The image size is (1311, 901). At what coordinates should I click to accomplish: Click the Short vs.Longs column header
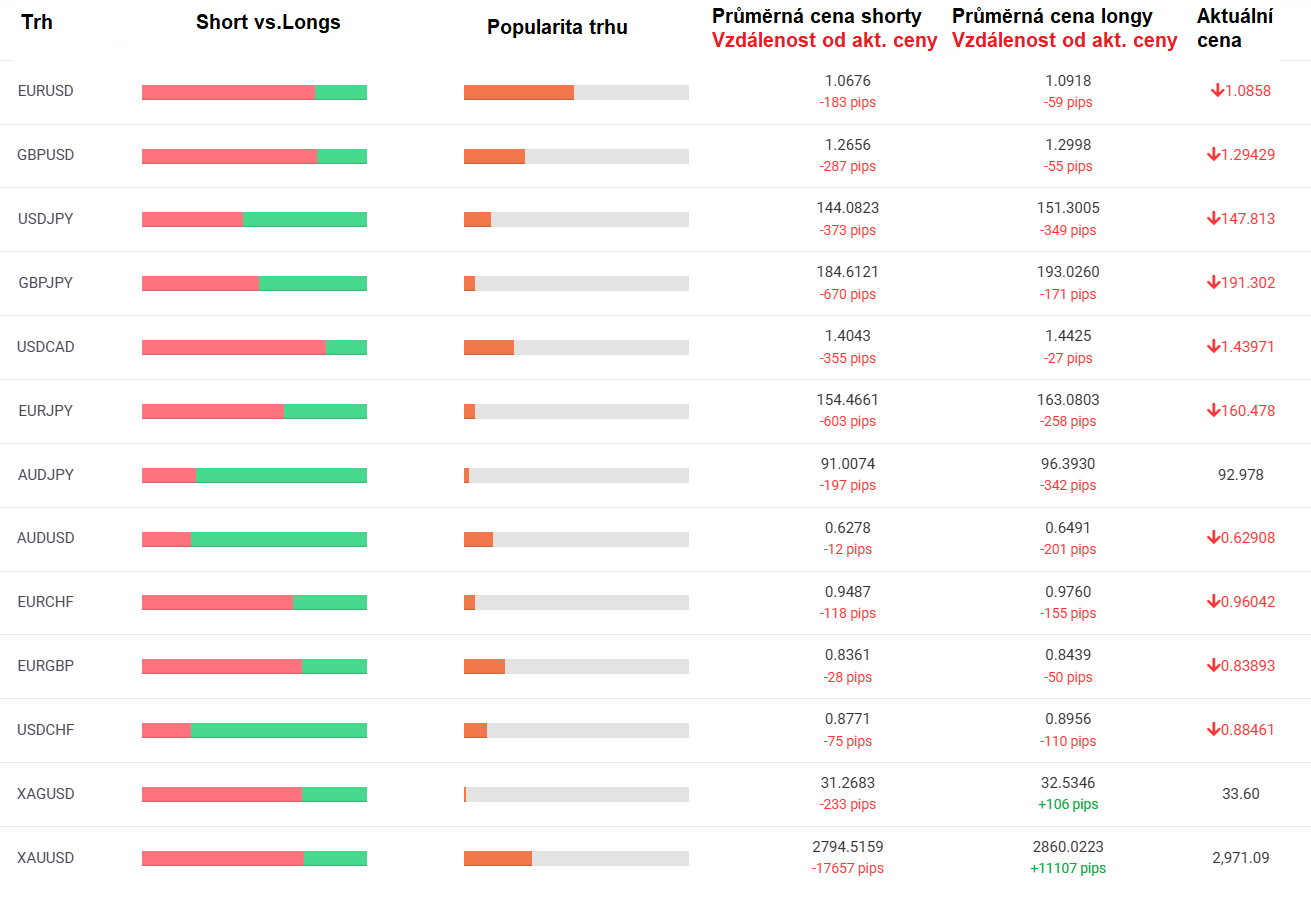coord(268,22)
